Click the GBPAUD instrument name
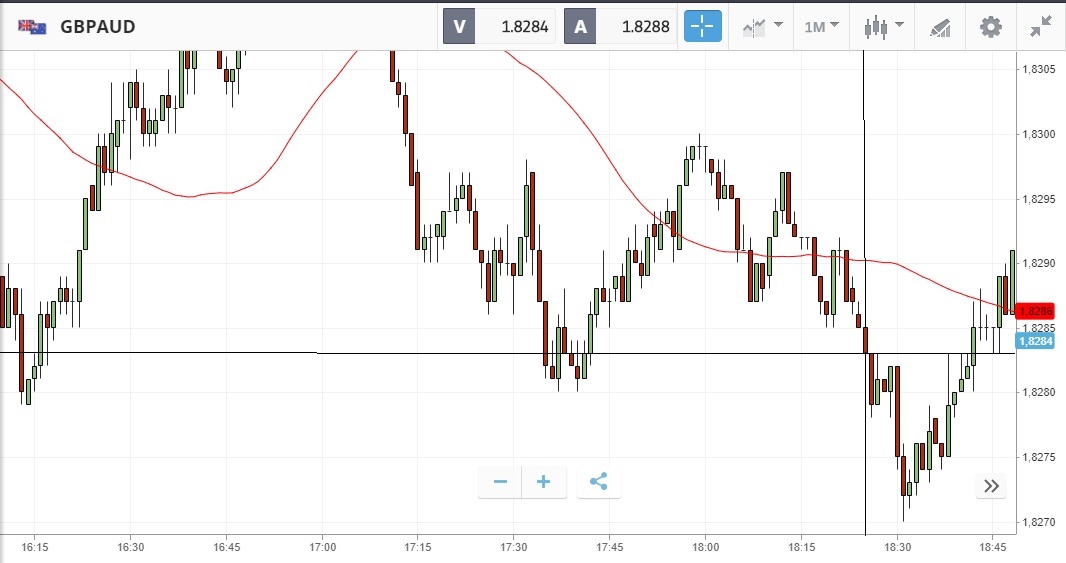The image size is (1066, 563). [98, 27]
